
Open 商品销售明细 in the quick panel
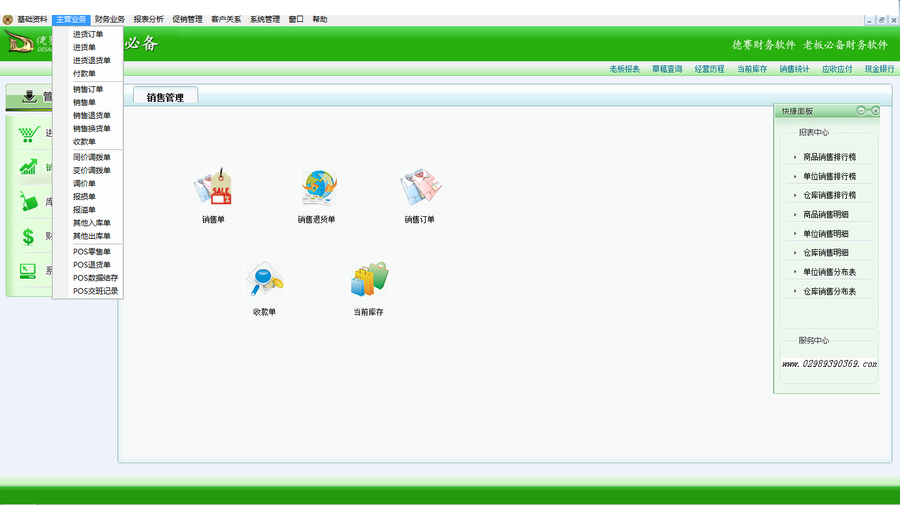tap(825, 215)
